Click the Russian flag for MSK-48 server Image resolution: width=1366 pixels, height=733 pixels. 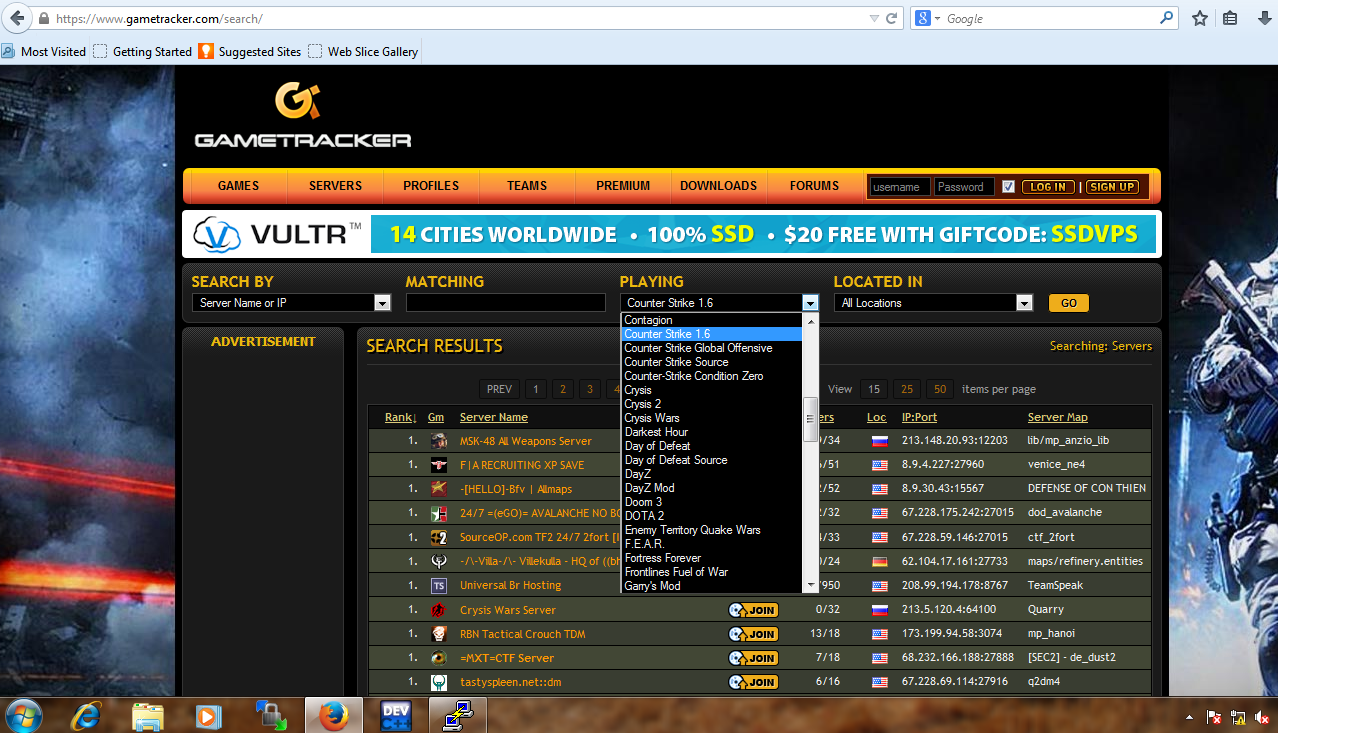pyautogui.click(x=879, y=441)
